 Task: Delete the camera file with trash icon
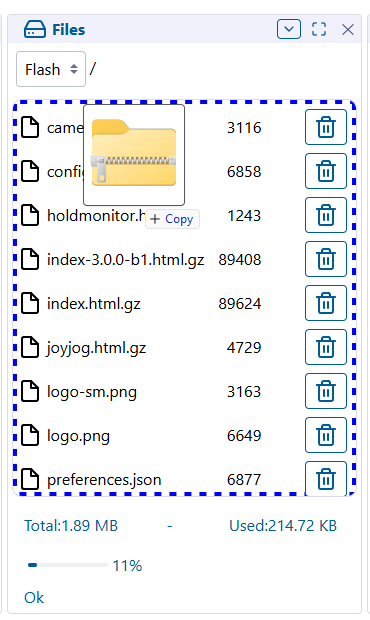pos(326,127)
